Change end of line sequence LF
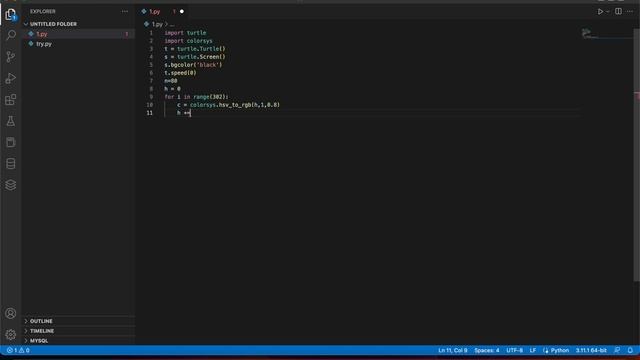The height and width of the screenshot is (360, 640). 533,350
